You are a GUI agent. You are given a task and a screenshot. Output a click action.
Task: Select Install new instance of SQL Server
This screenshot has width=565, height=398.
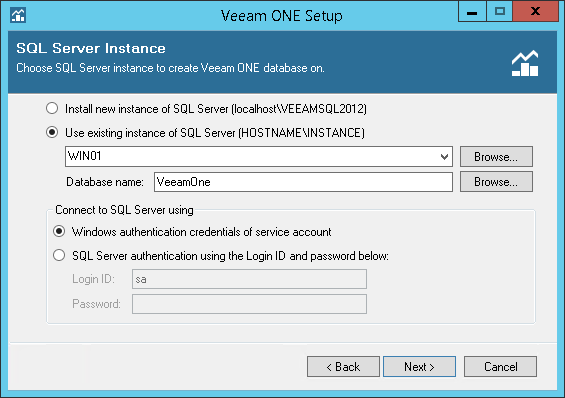point(52,108)
